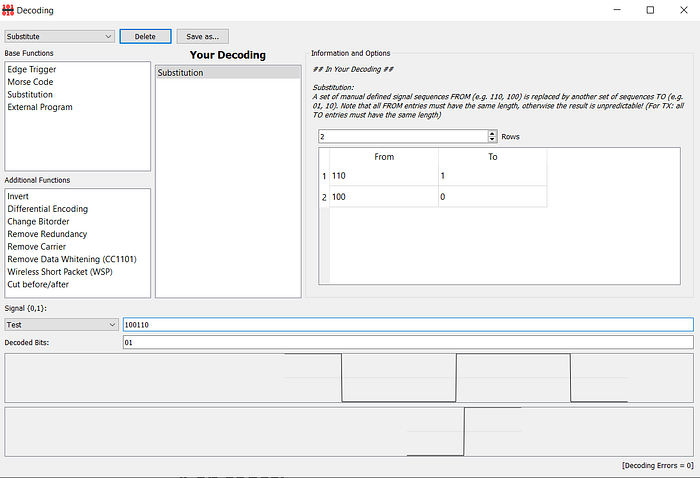Click the Delete button
The height and width of the screenshot is (478, 700).
point(145,37)
